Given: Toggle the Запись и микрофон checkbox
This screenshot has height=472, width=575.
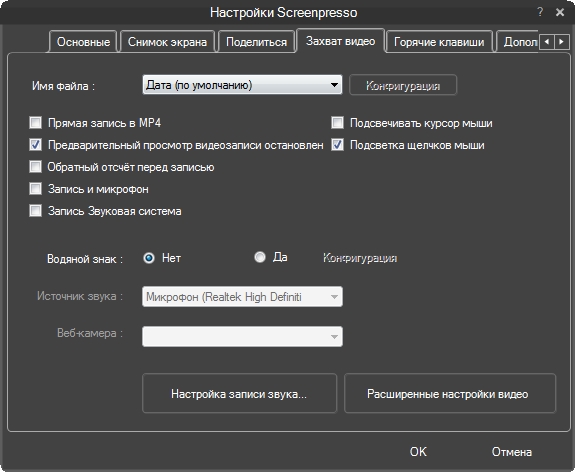Looking at the screenshot, I should pyautogui.click(x=36, y=189).
